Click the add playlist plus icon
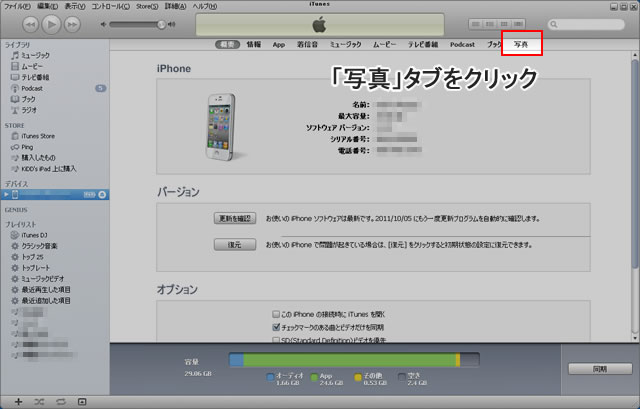Viewport: 640px width, 409px height. [18, 402]
